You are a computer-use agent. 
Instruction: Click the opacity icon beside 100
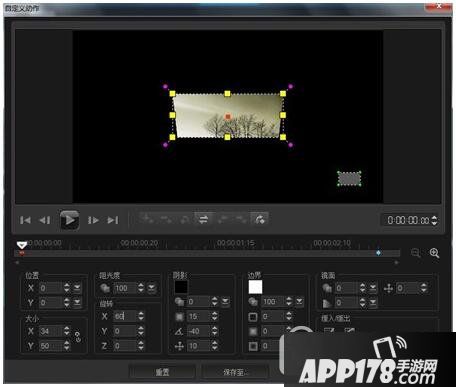tap(105, 288)
